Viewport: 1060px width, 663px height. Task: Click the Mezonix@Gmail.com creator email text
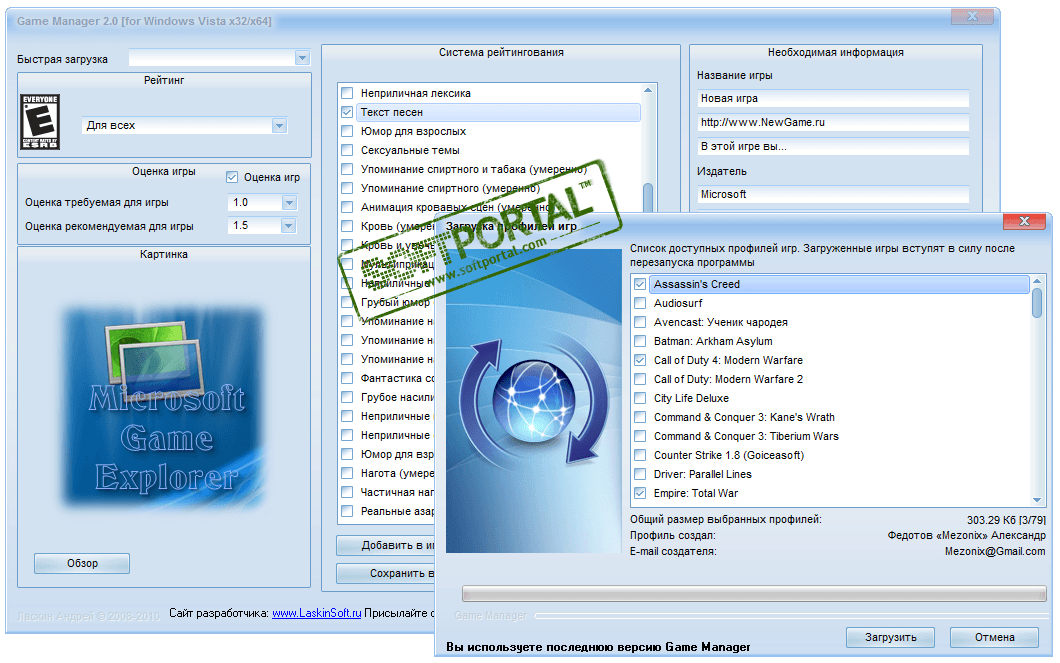tap(995, 551)
